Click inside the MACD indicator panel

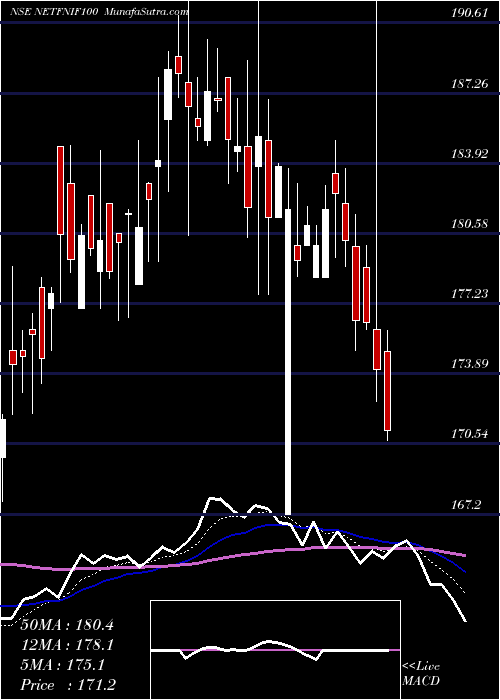point(275,650)
